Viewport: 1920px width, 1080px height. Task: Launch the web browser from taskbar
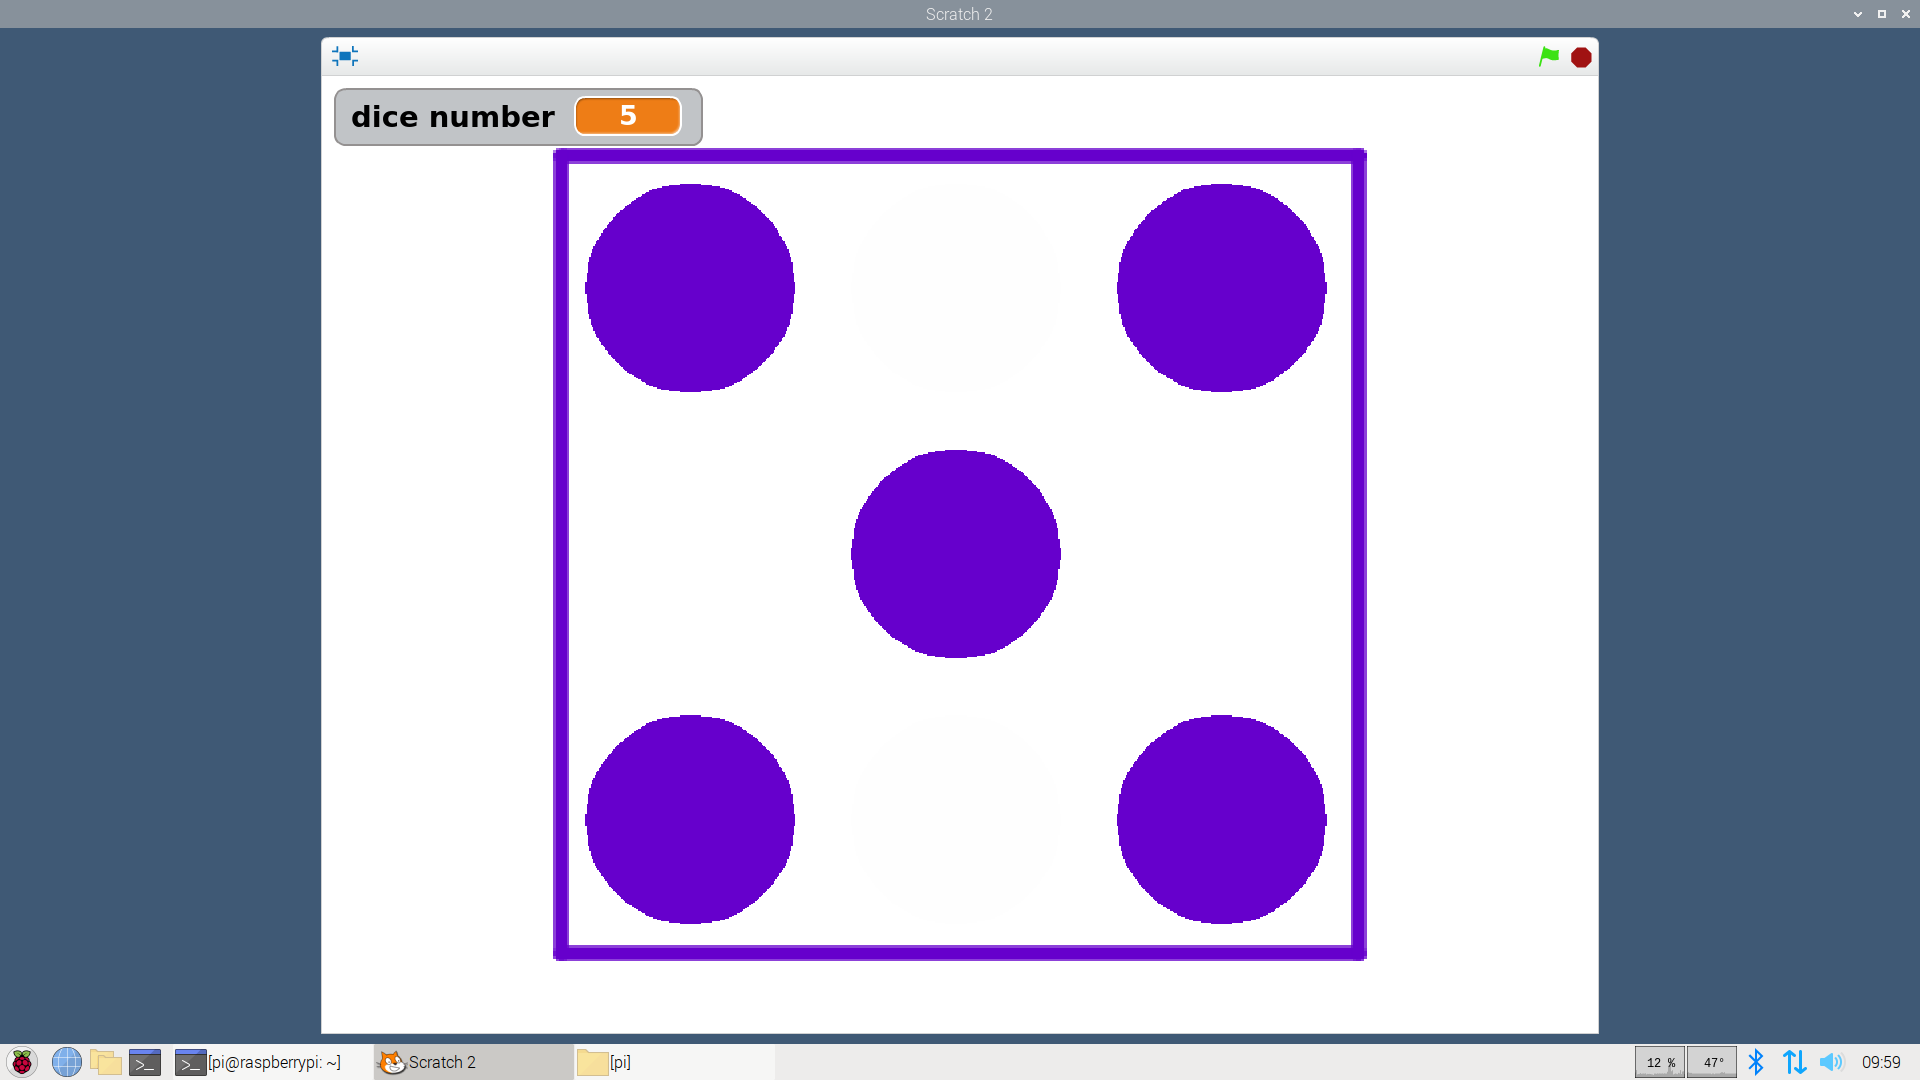coord(66,1062)
